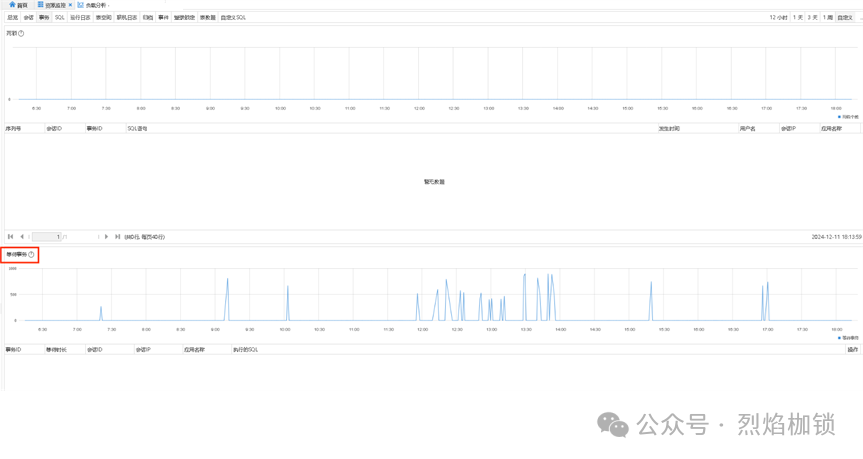Choose the 自定义 time range

pyautogui.click(x=845, y=18)
